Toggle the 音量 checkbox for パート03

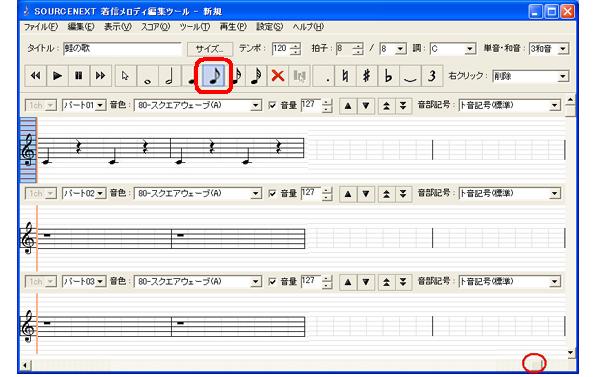tap(272, 282)
